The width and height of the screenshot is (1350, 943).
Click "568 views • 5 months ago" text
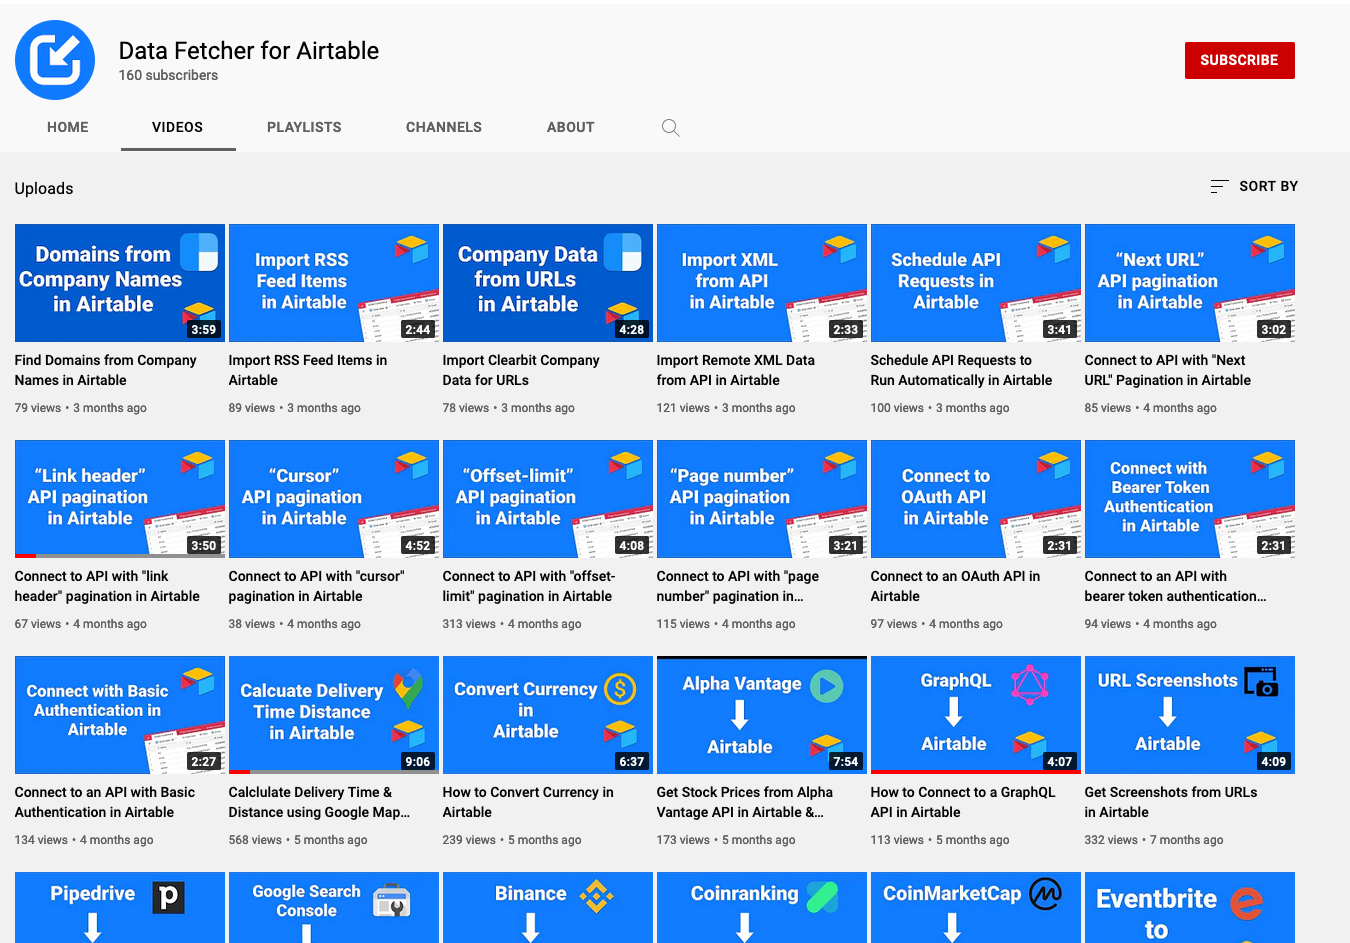[x=298, y=840]
